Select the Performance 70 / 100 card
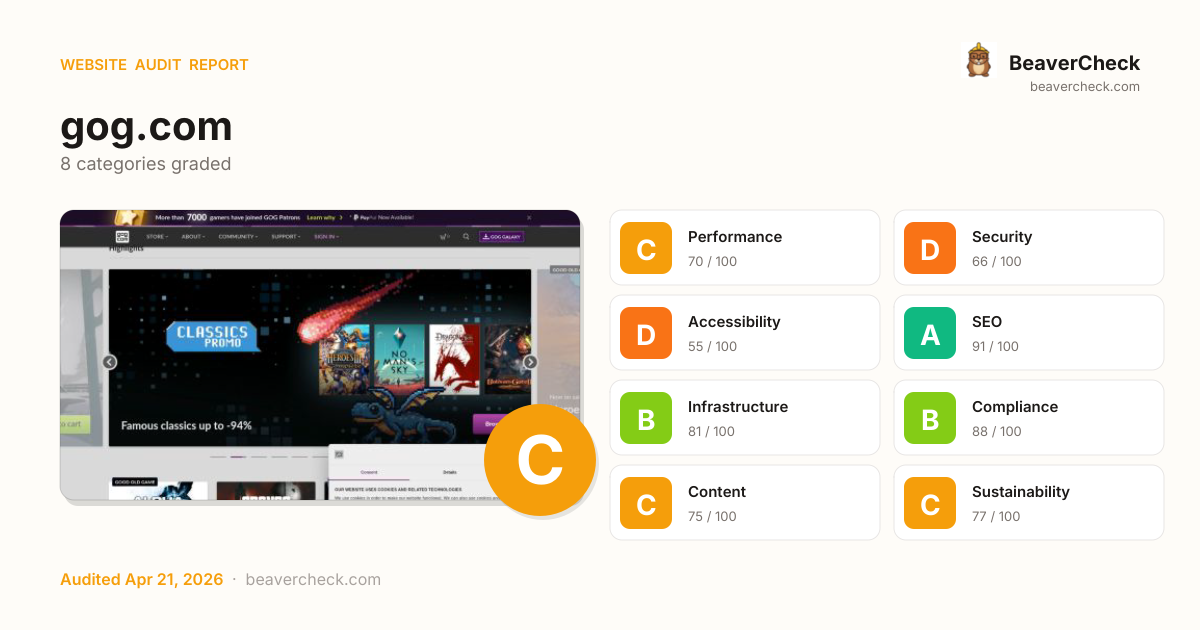1200x630 pixels. pos(745,248)
